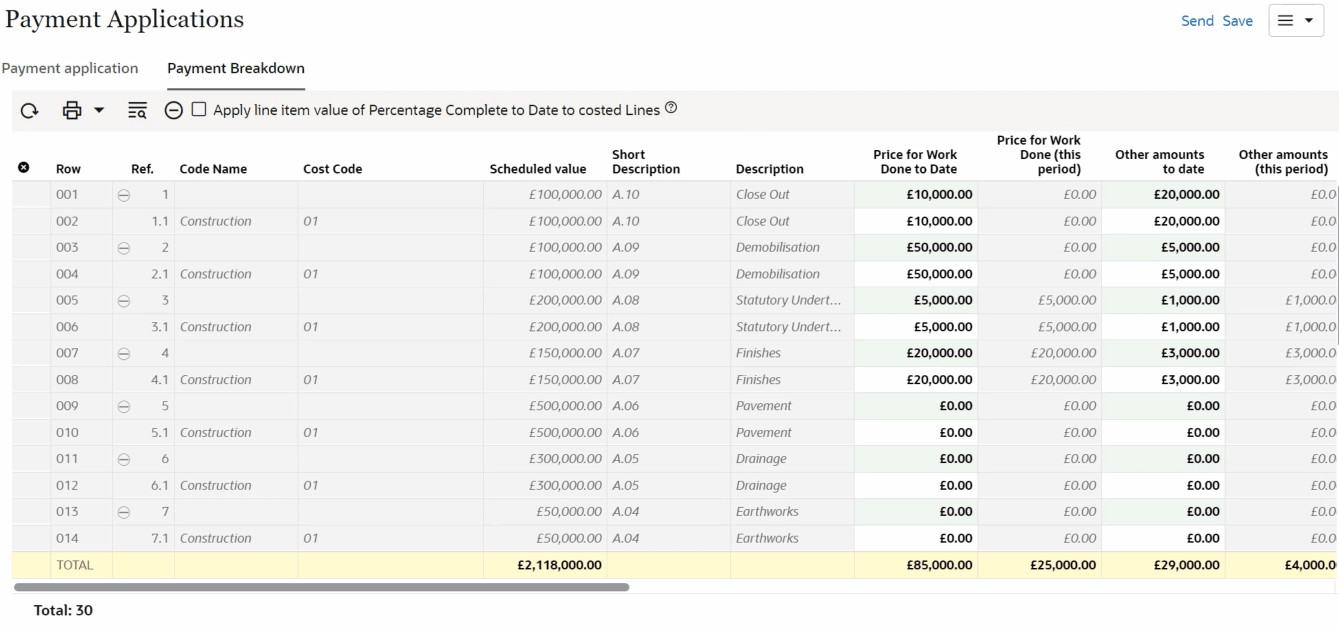Click the Finishes description in row 008
This screenshot has height=631, width=1339.
coord(759,380)
